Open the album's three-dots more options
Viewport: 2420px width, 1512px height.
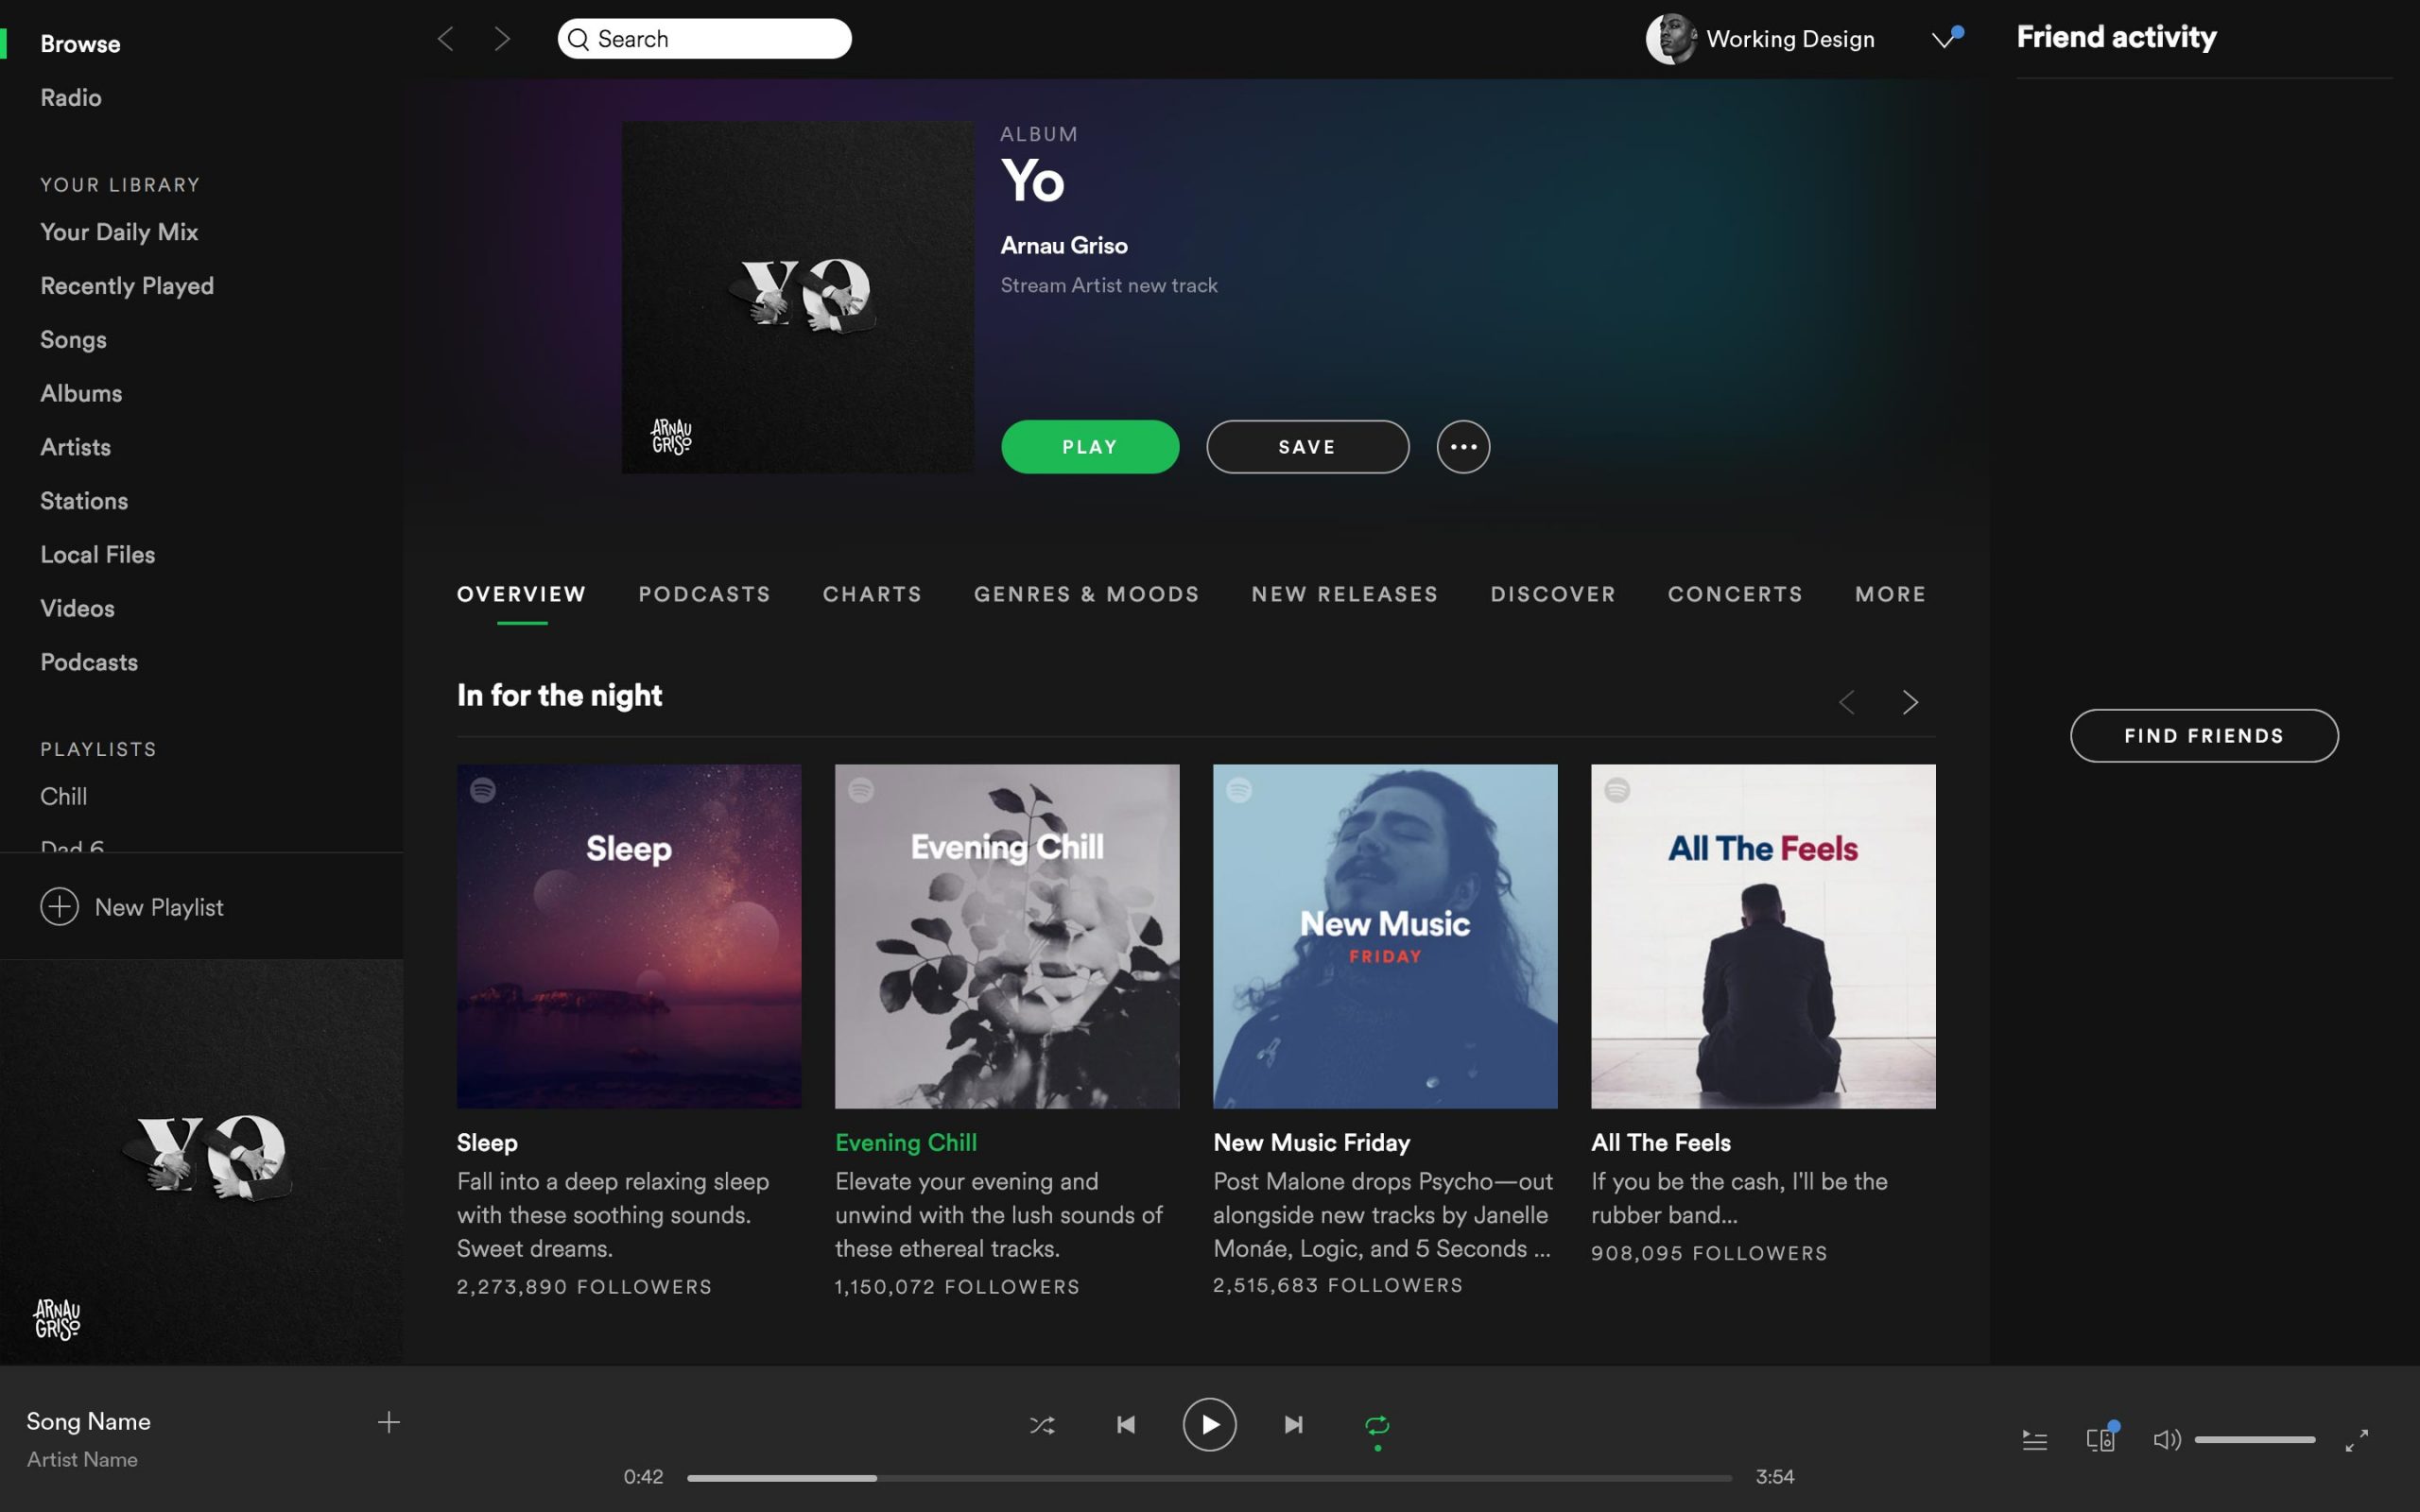point(1463,447)
